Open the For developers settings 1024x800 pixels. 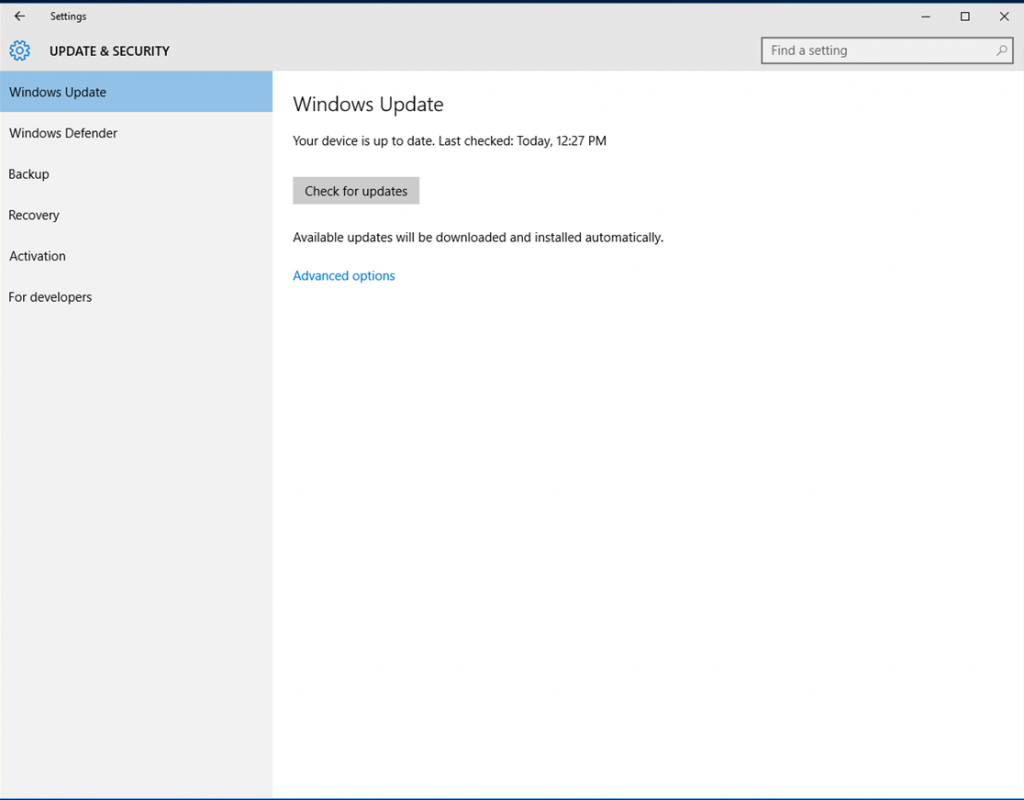coord(50,297)
